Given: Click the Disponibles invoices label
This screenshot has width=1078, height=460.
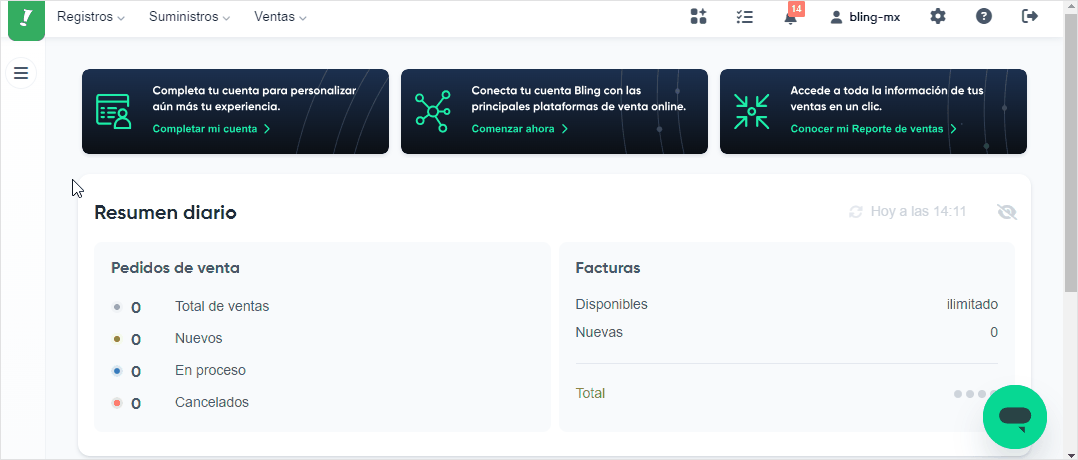Looking at the screenshot, I should tap(611, 304).
